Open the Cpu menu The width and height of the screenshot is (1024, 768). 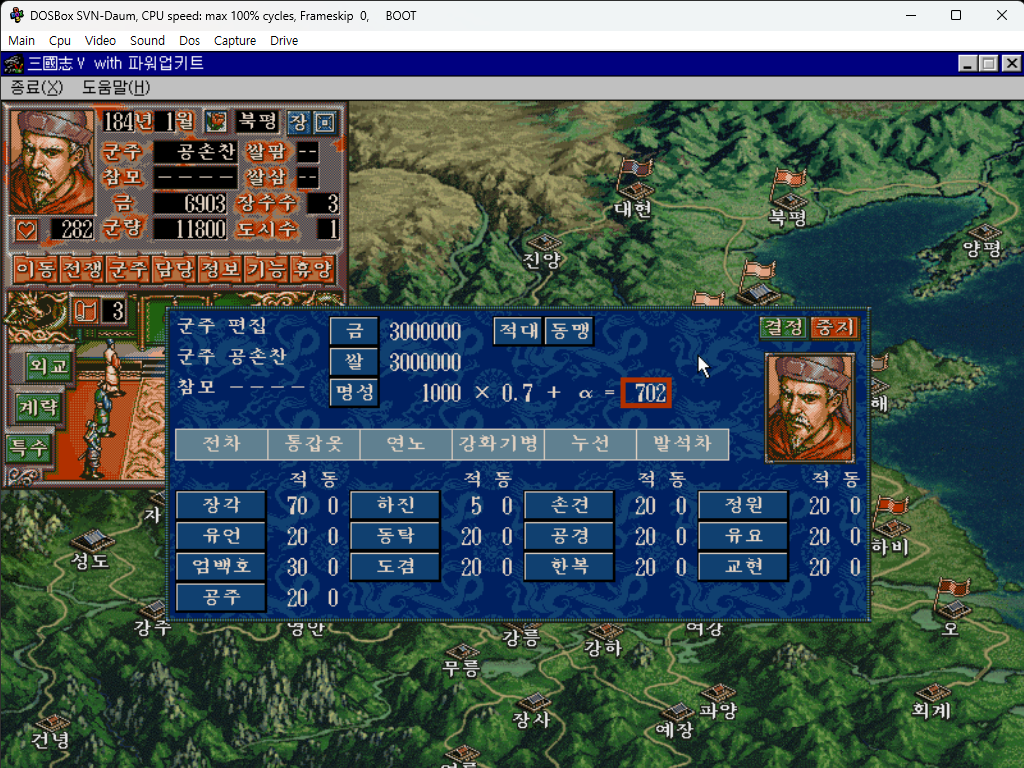59,40
